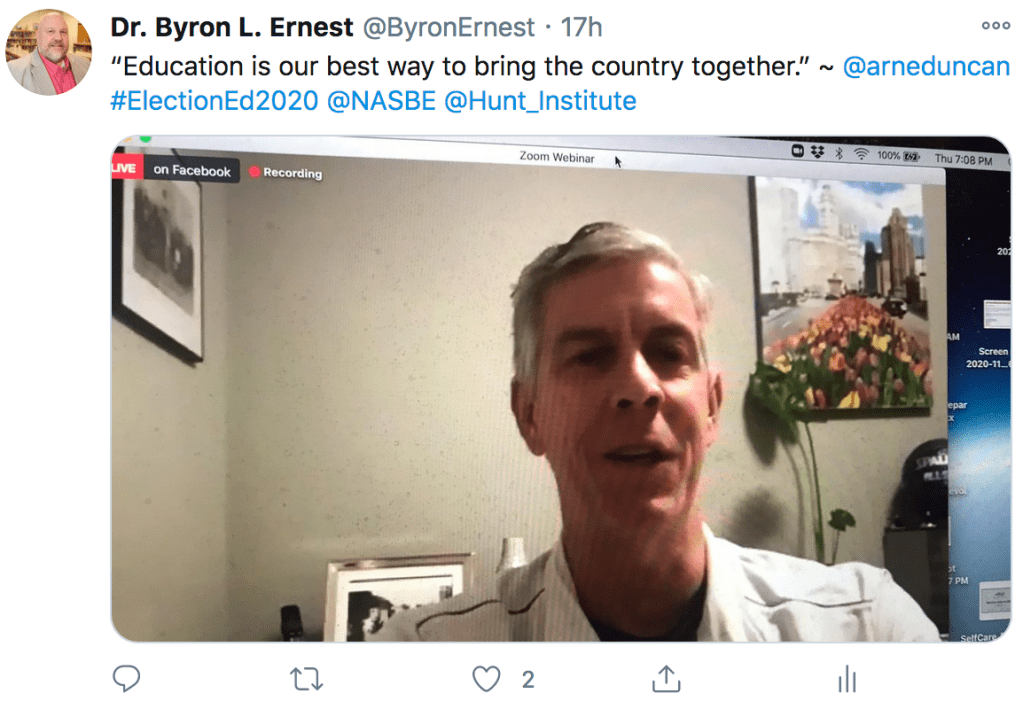Click the Dropbox icon in menu bar
The width and height of the screenshot is (1023, 709).
pyautogui.click(x=817, y=151)
